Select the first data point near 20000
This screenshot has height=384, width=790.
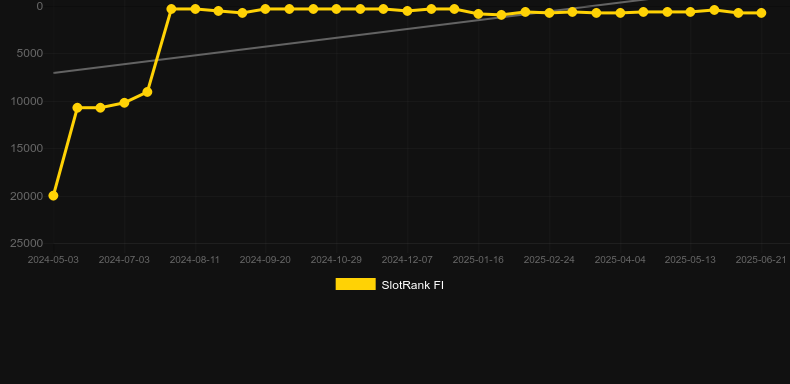(x=53, y=196)
